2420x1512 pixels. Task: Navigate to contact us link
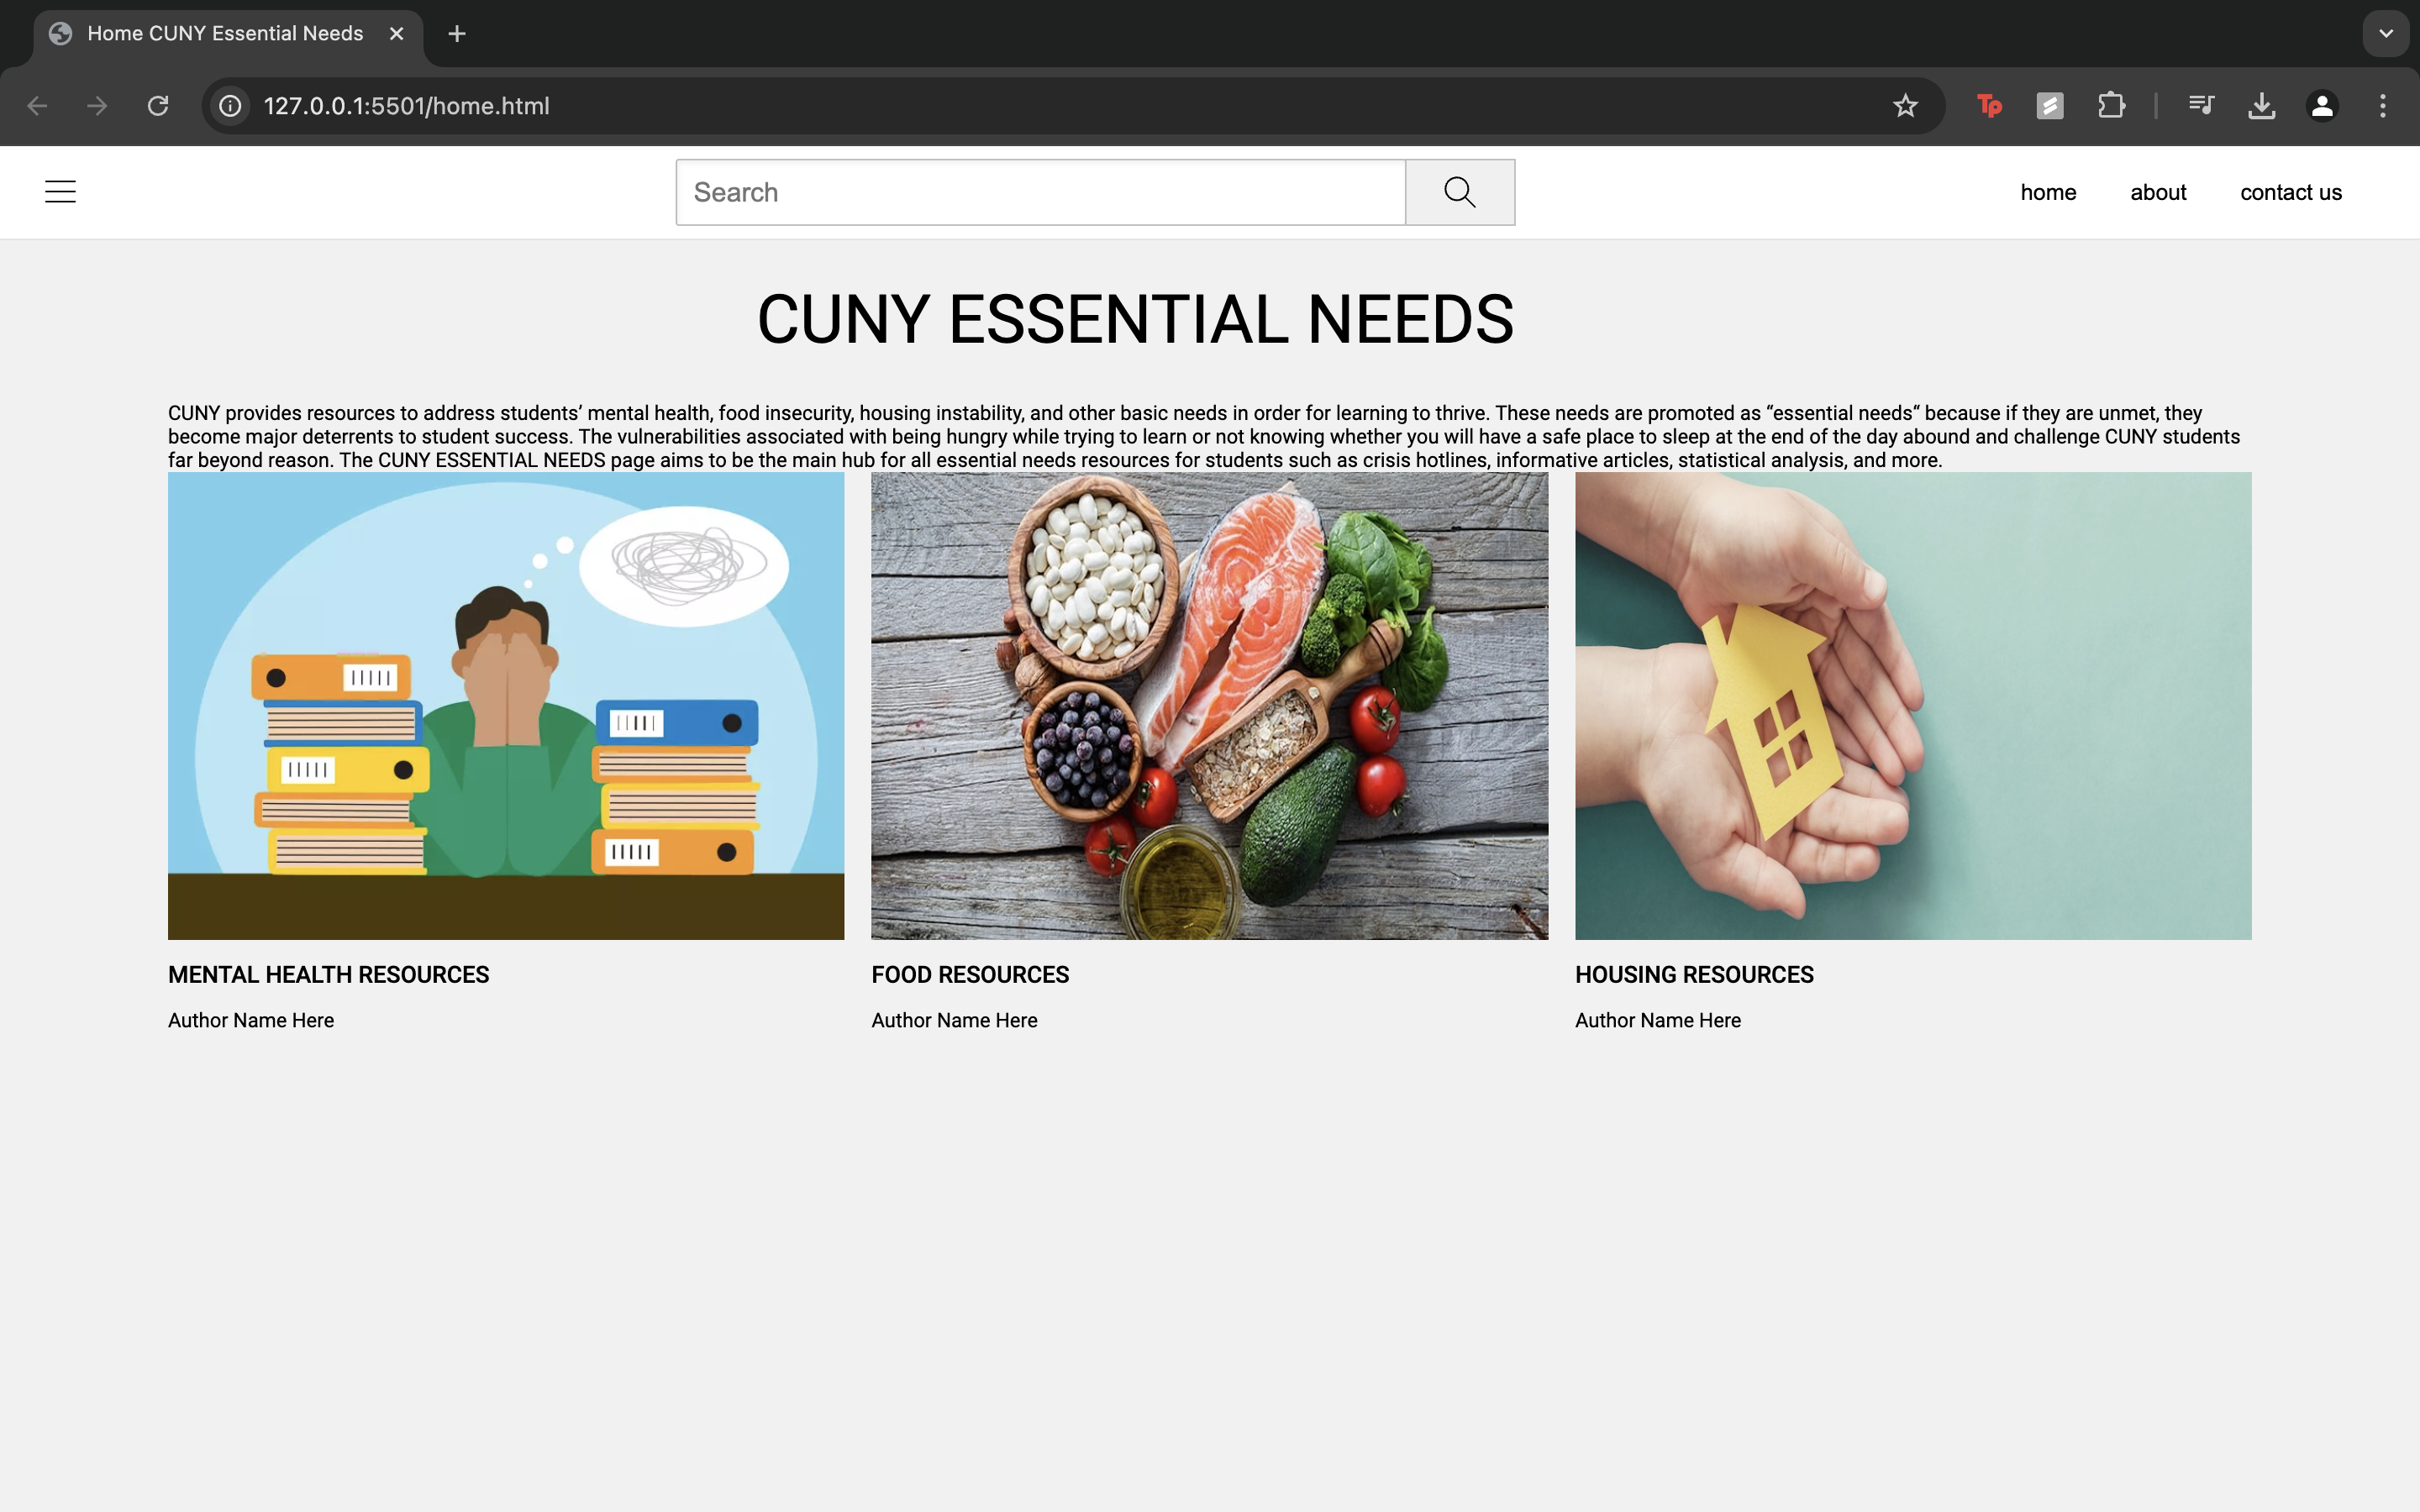coord(2290,192)
